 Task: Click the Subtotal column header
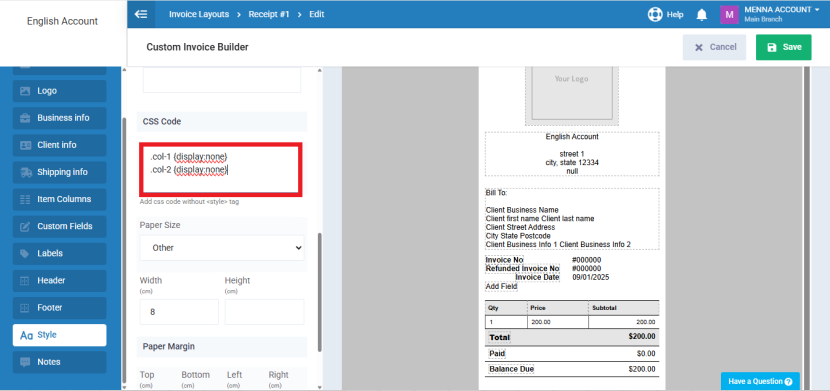coord(624,308)
